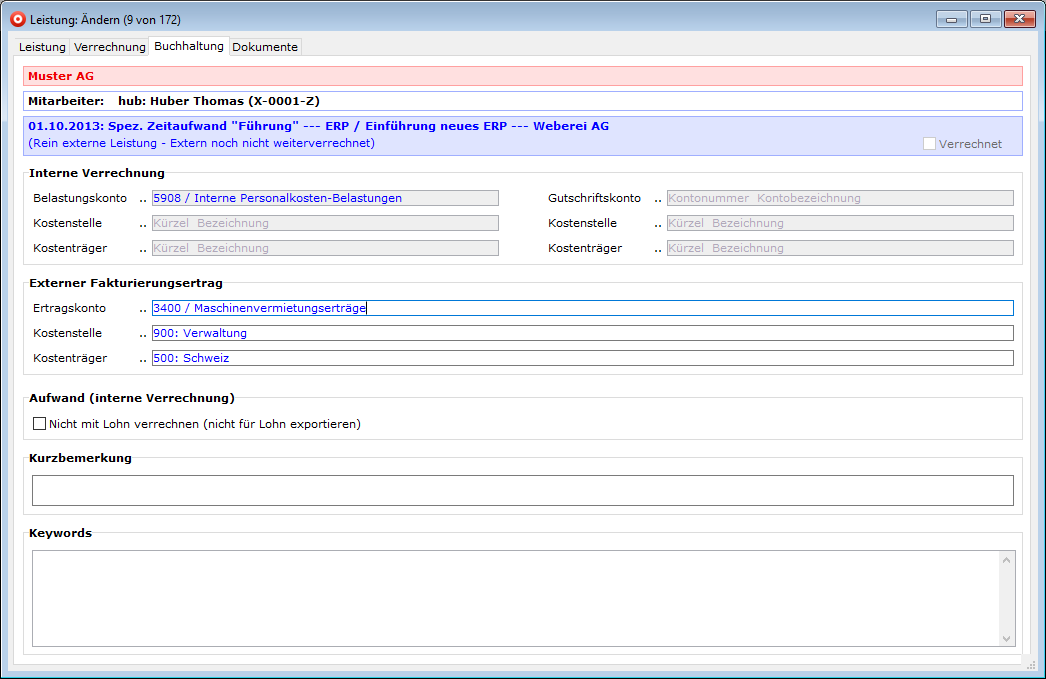Screen dimensions: 1046x679
Task: Select the 5908 Interne Personalkosten-Belastungen field
Action: (x=325, y=198)
